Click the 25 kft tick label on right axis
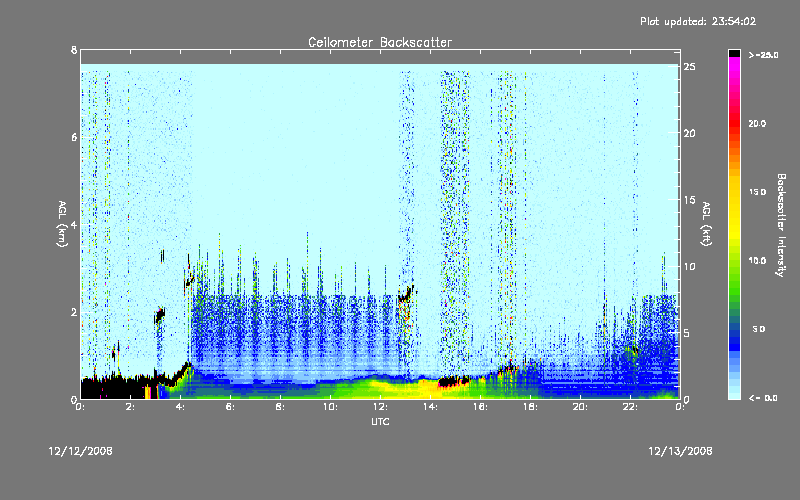The image size is (800, 500). pos(690,67)
